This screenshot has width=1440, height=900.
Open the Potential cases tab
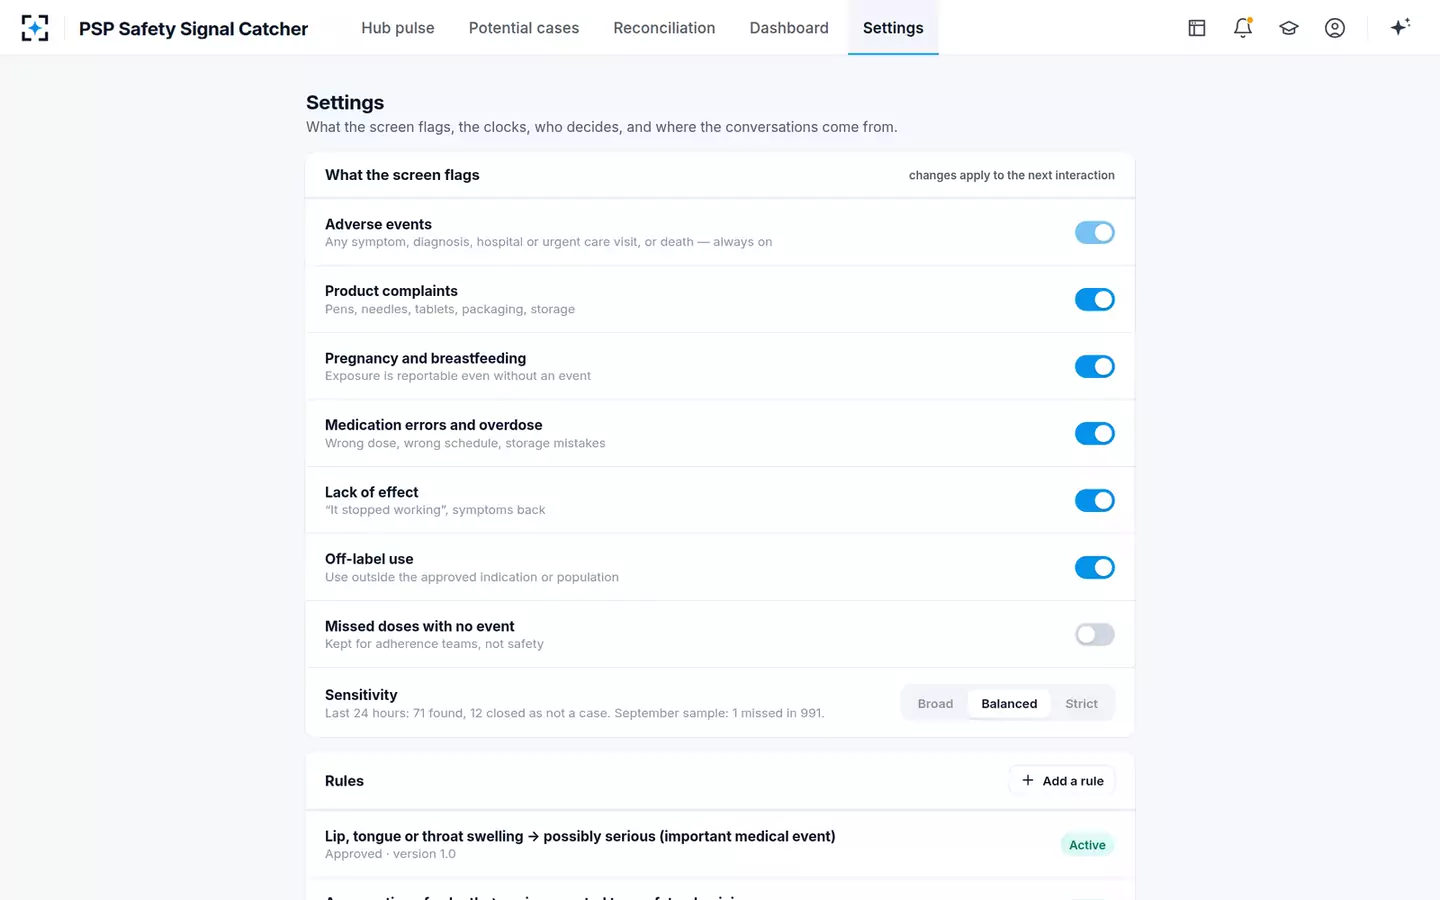pyautogui.click(x=524, y=28)
